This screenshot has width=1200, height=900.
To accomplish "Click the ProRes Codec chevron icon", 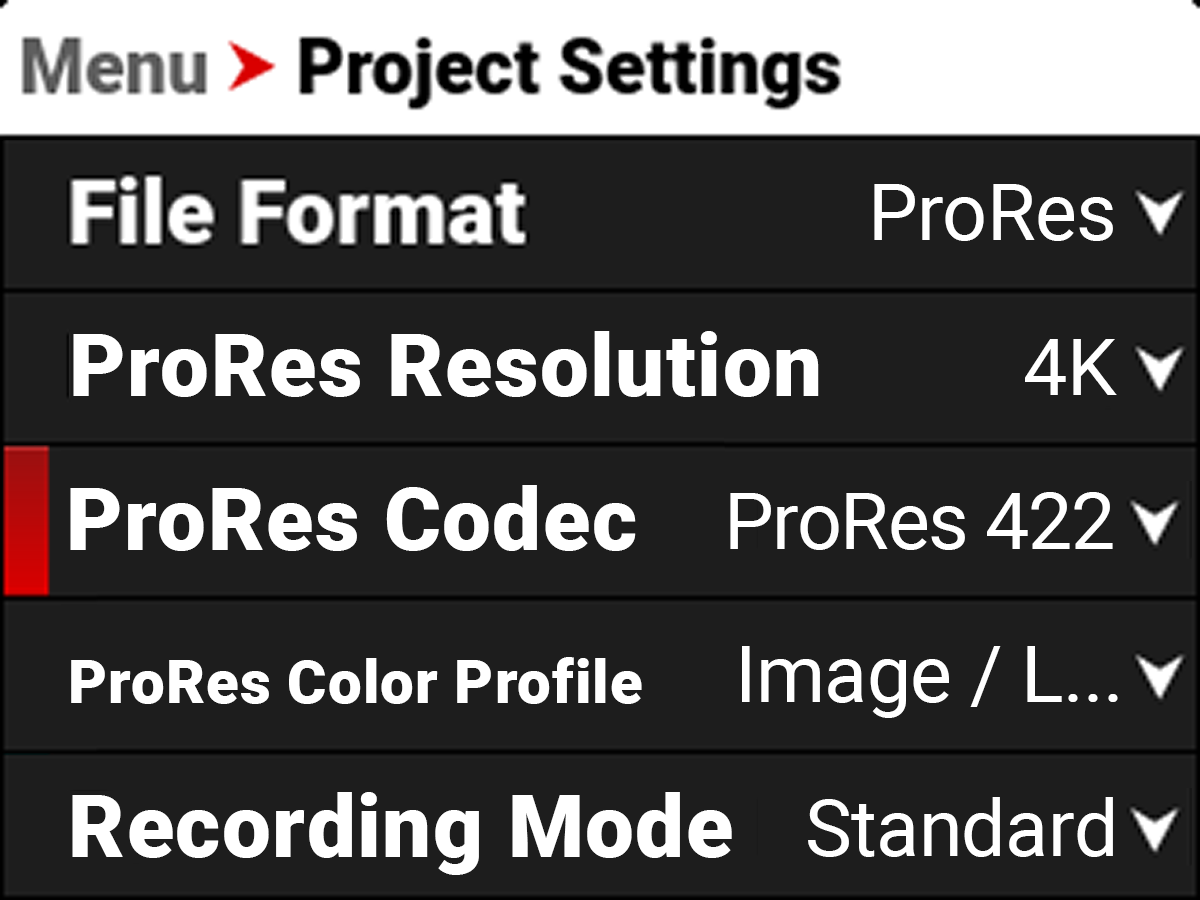I will [x=1160, y=523].
